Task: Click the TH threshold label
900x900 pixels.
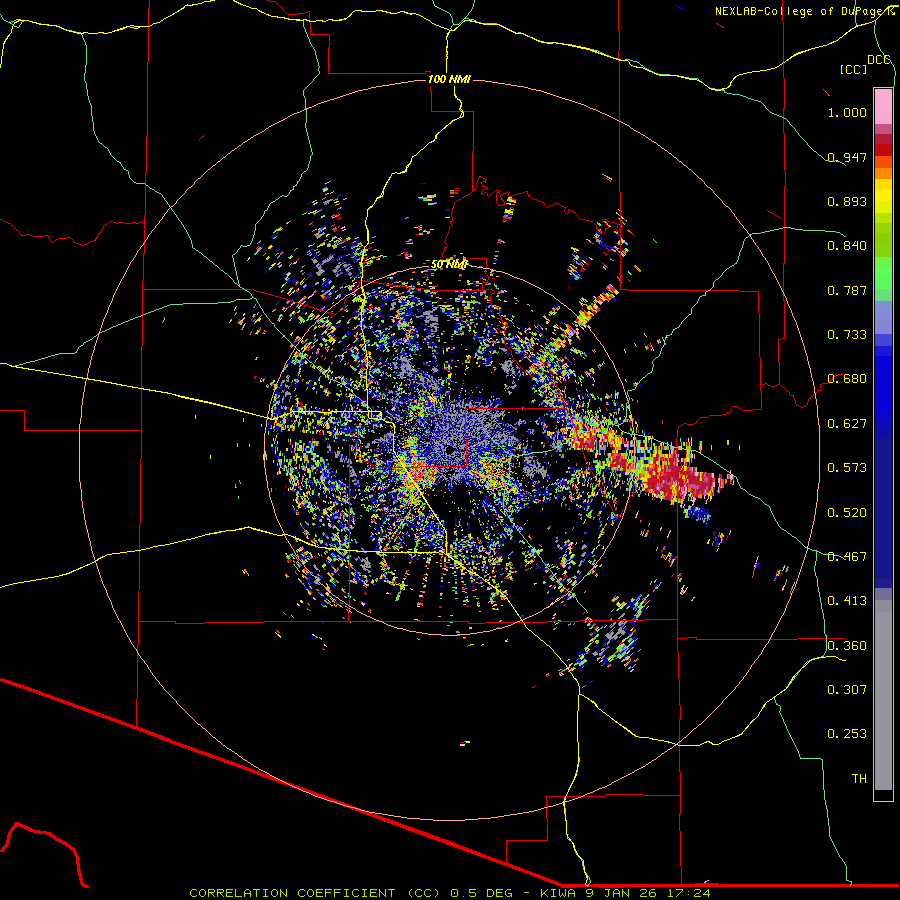Action: click(x=859, y=779)
